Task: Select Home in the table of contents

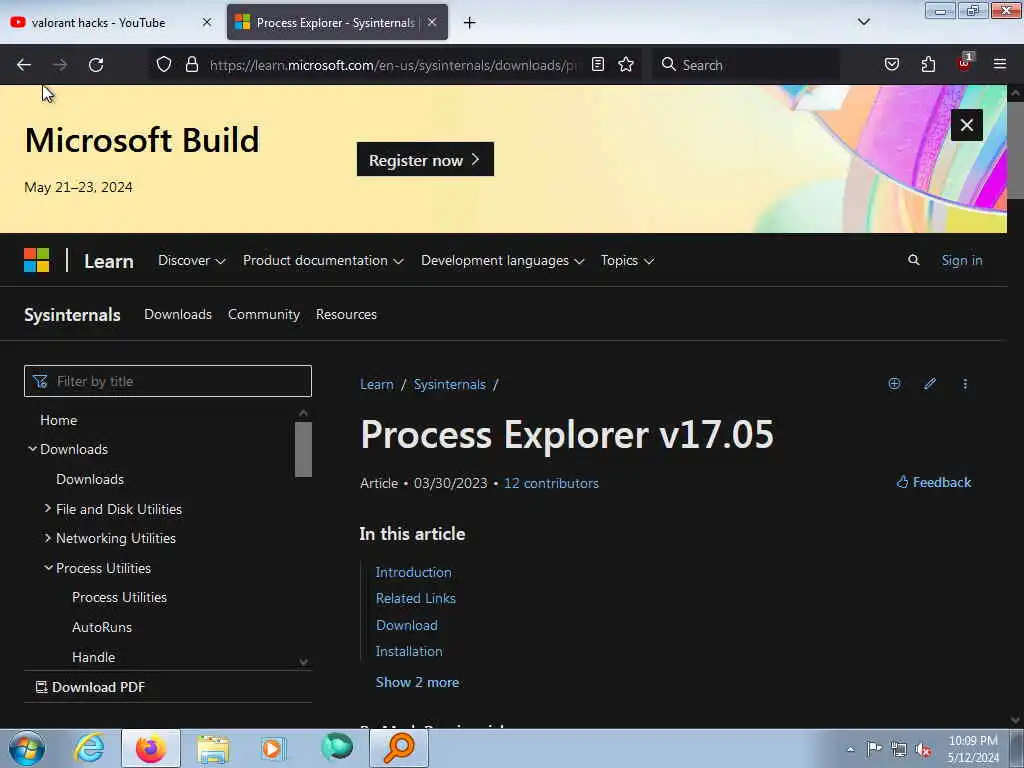Action: pos(59,420)
